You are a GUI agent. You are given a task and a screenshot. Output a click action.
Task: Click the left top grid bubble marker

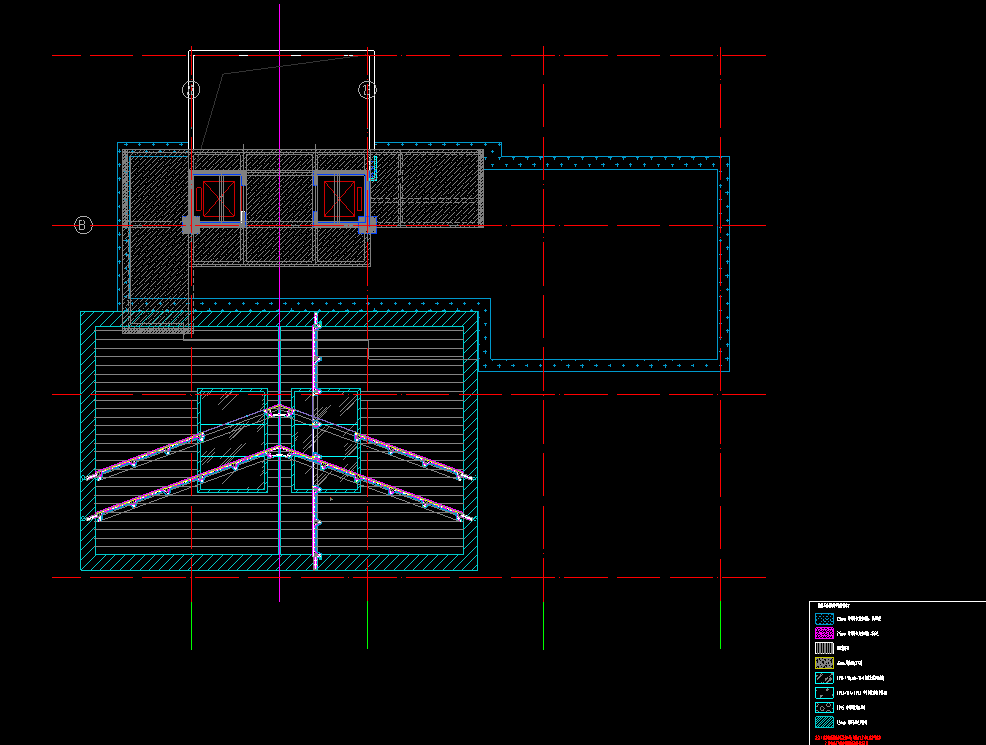tap(191, 90)
